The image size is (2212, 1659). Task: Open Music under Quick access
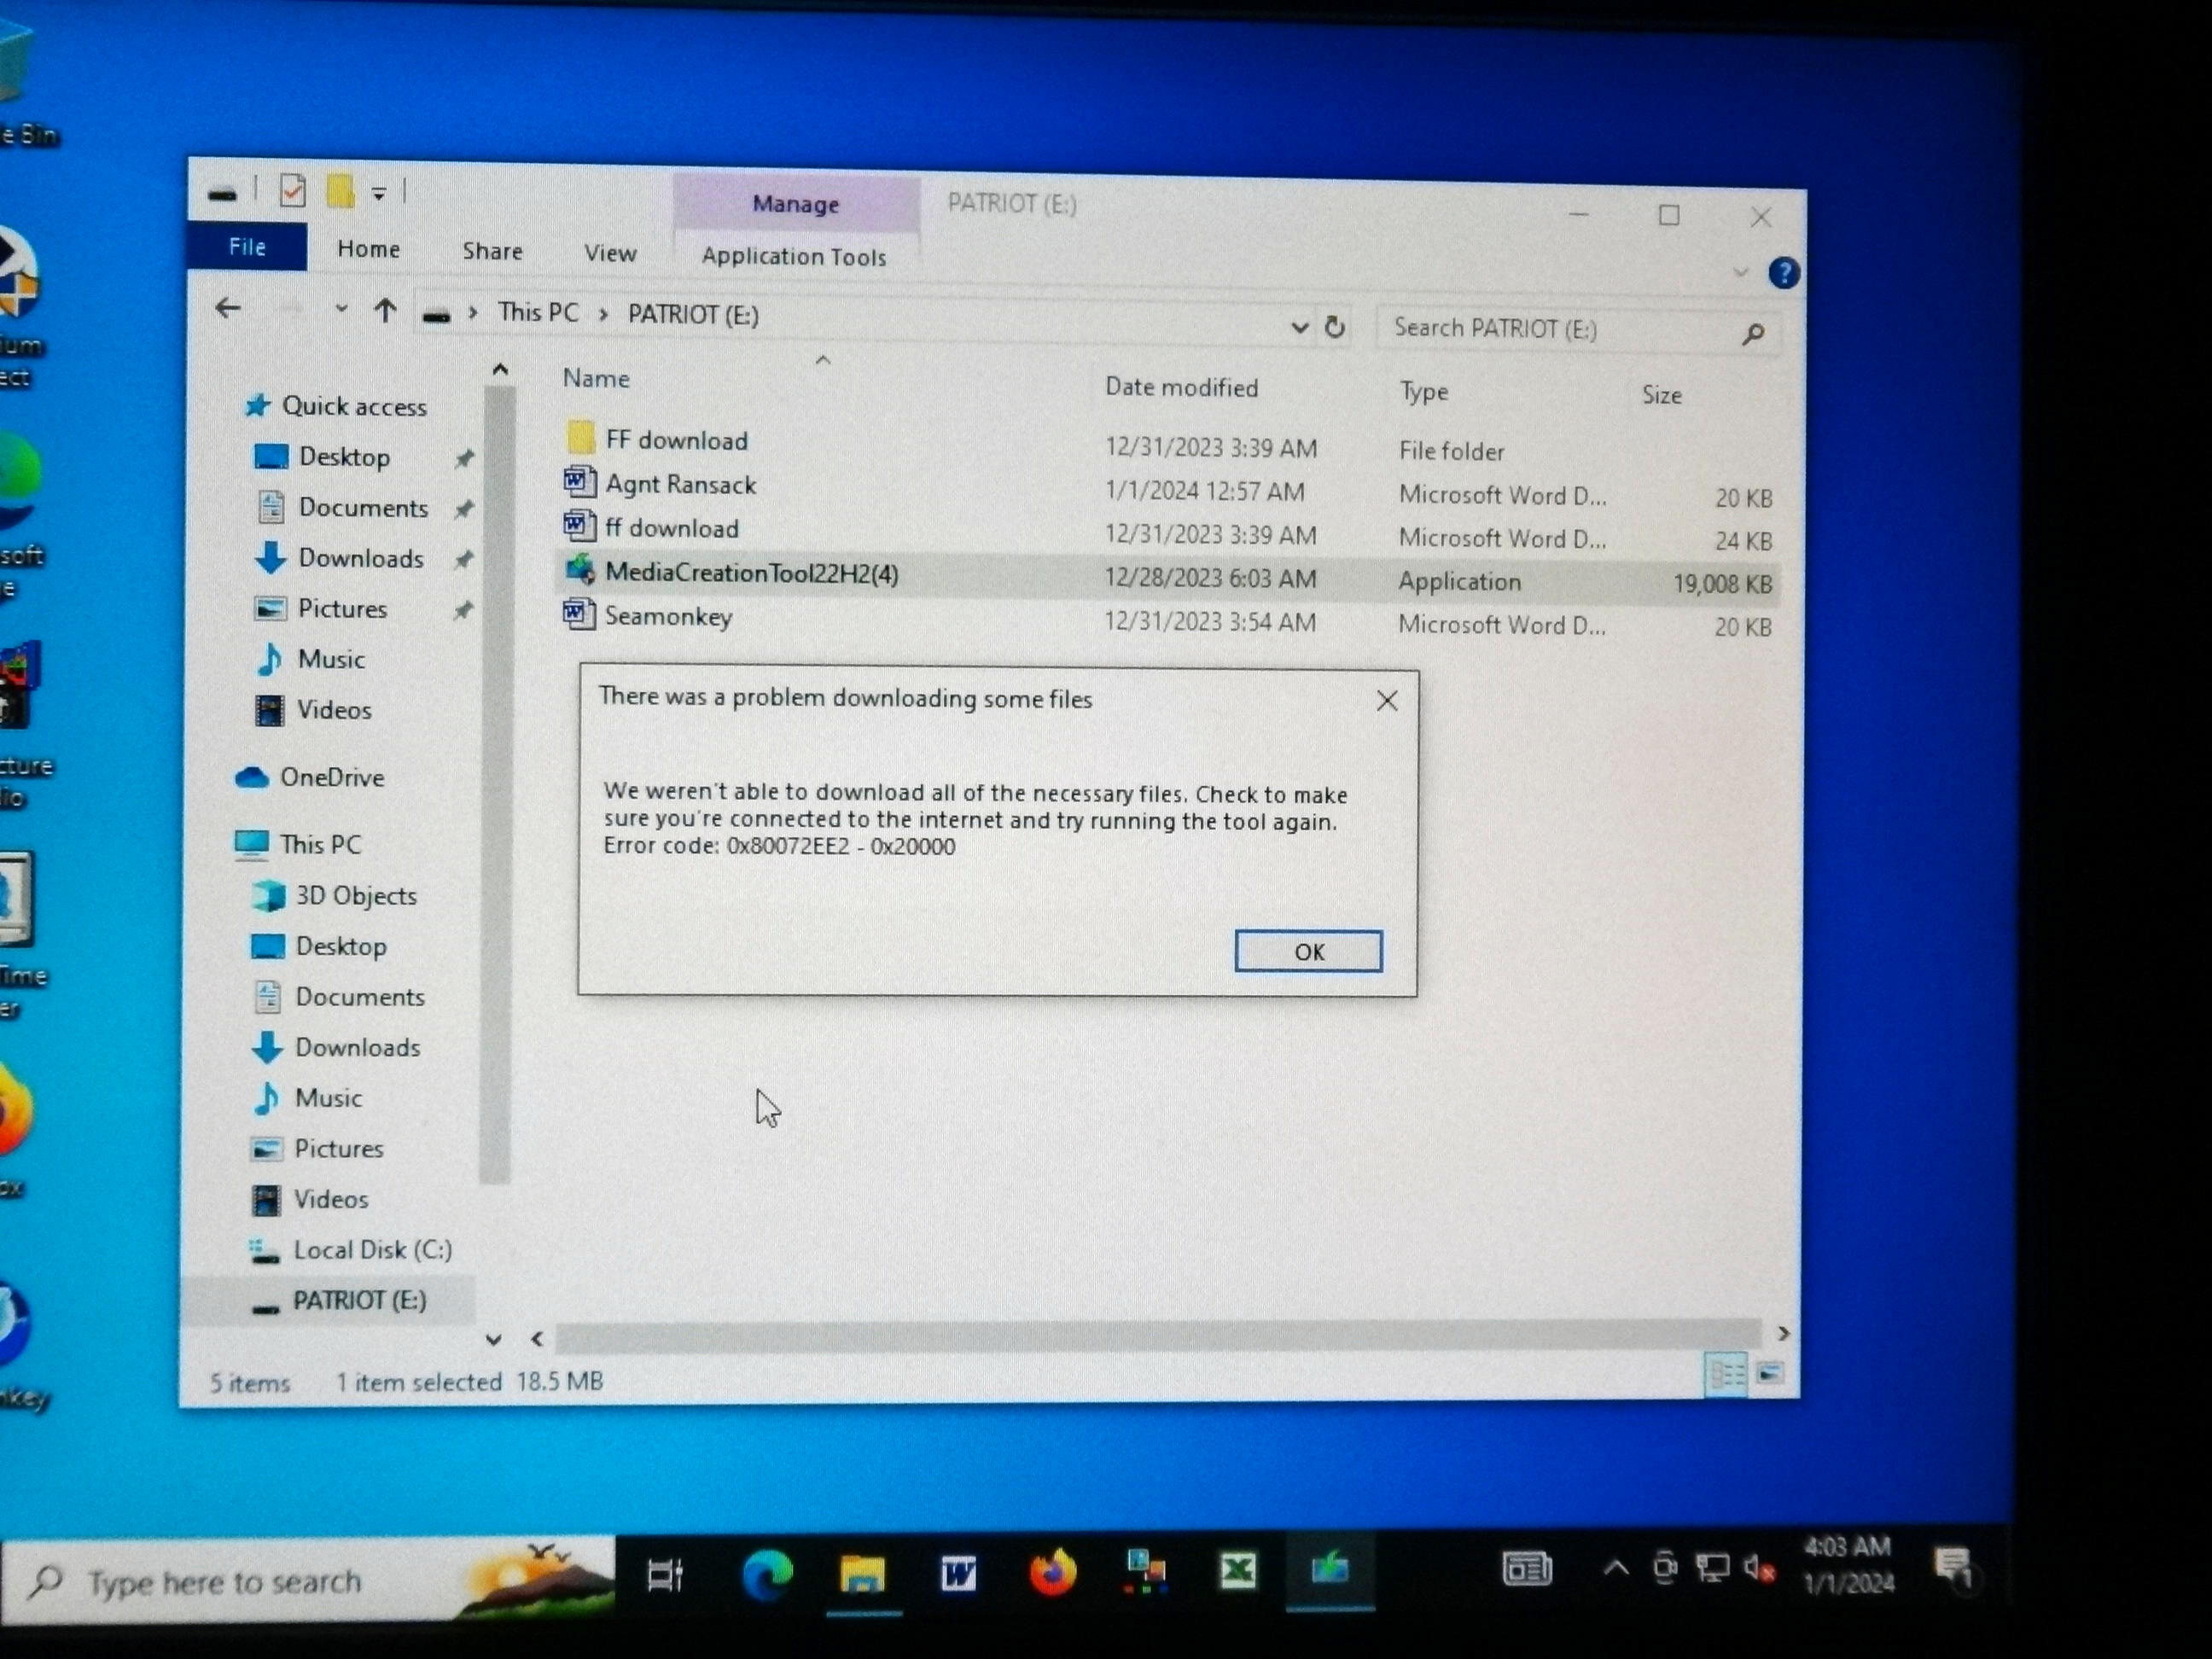[330, 659]
